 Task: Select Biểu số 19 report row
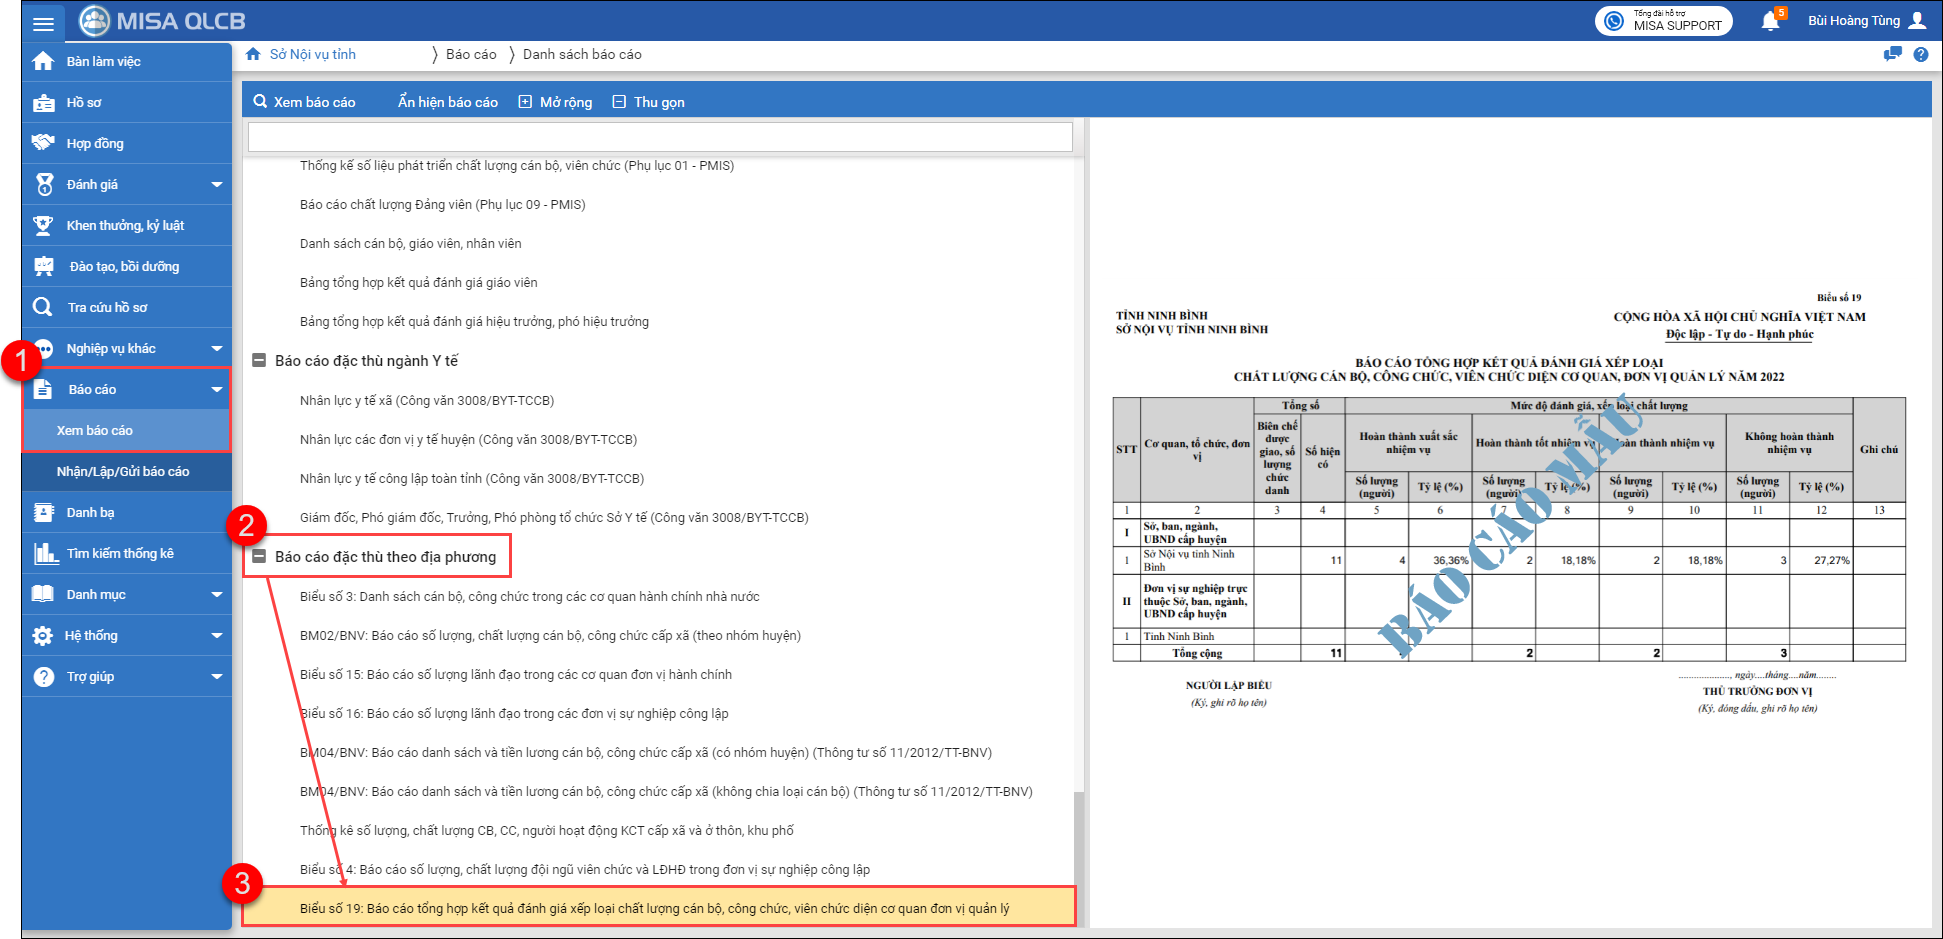click(x=654, y=908)
